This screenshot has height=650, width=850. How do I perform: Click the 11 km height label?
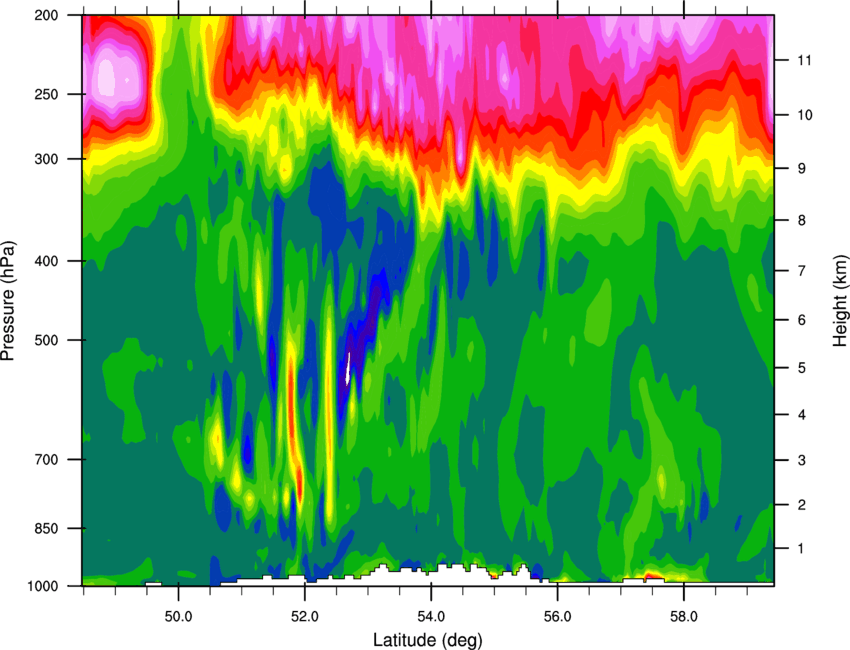[x=805, y=60]
